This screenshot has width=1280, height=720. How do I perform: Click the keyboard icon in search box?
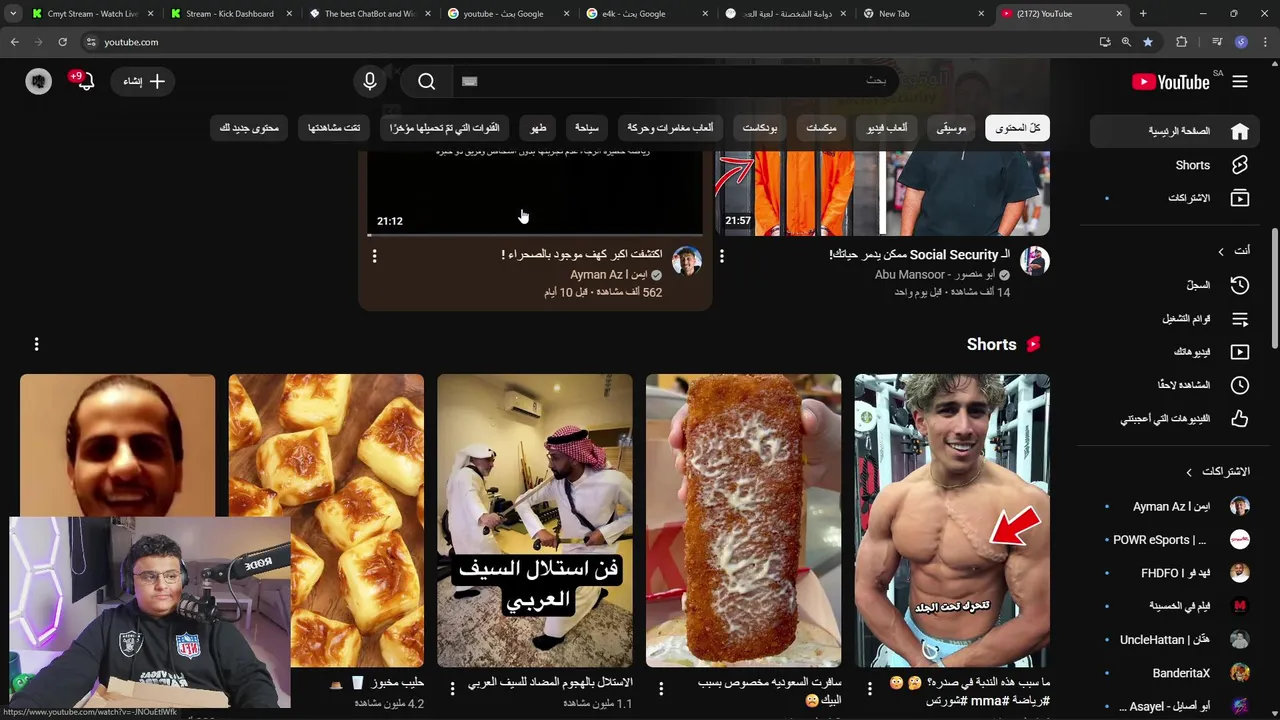point(470,82)
